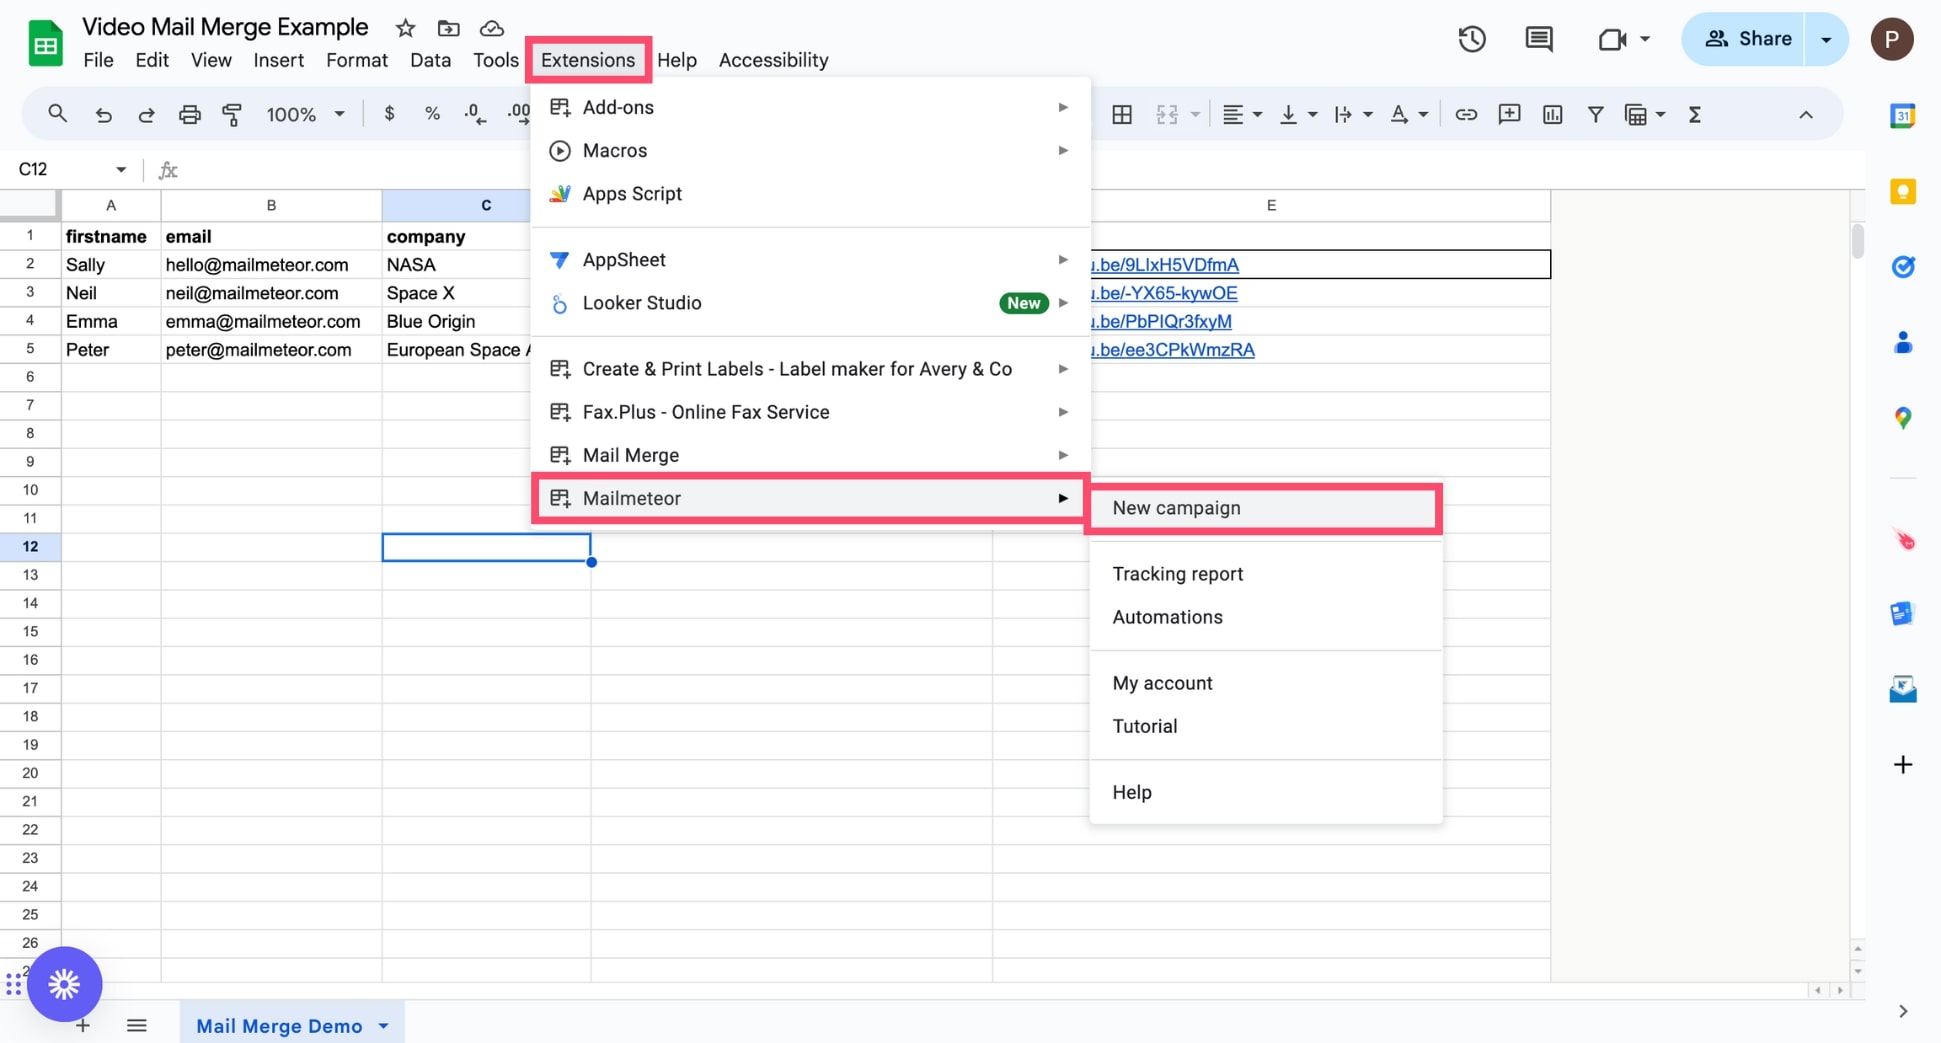Click the purple floating assistant button
Image resolution: width=1941 pixels, height=1043 pixels.
point(65,984)
